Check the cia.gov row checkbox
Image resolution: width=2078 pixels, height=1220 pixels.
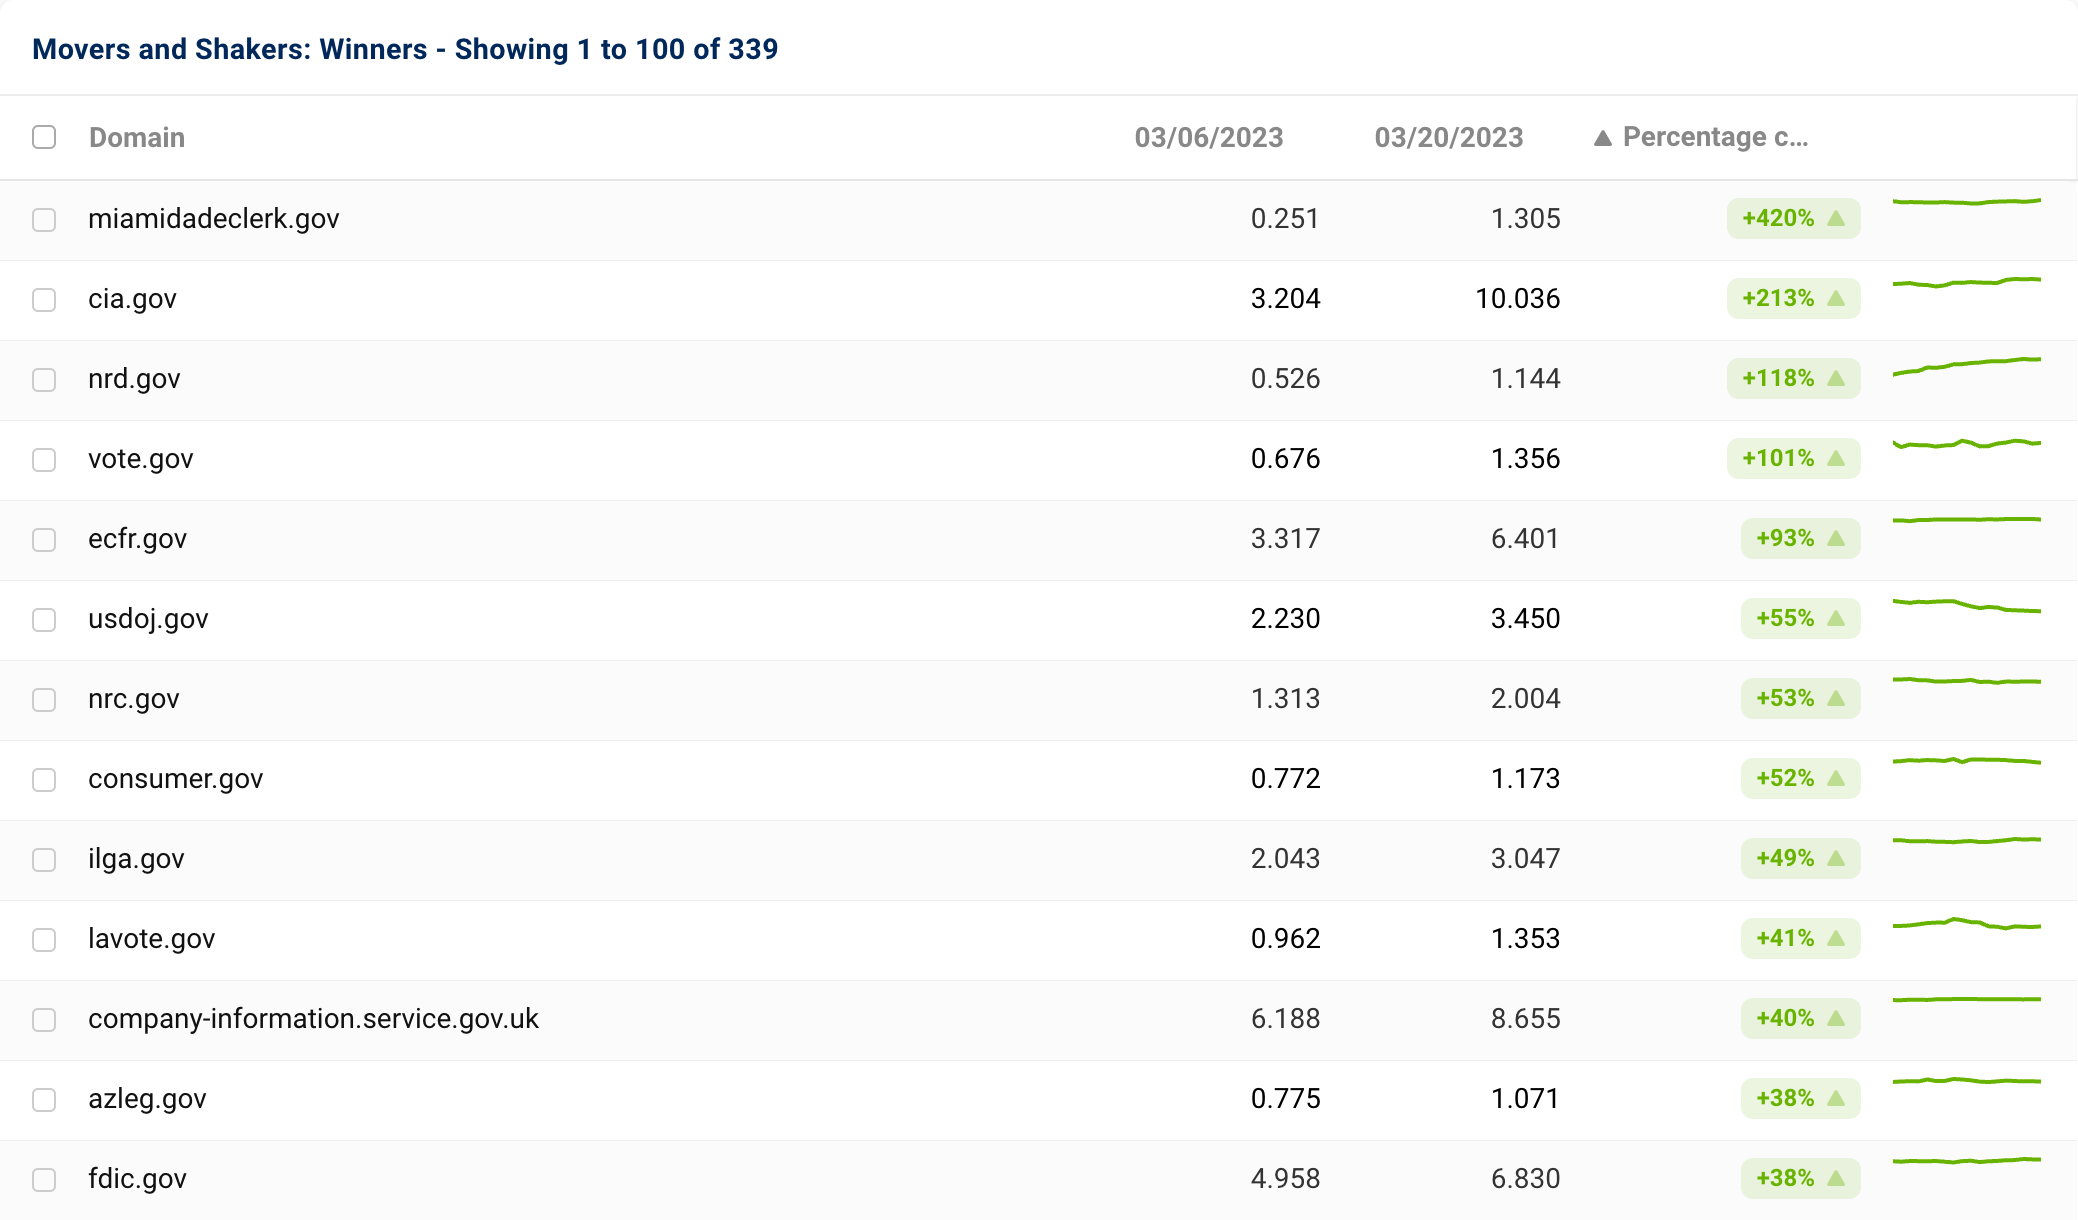pyautogui.click(x=44, y=299)
